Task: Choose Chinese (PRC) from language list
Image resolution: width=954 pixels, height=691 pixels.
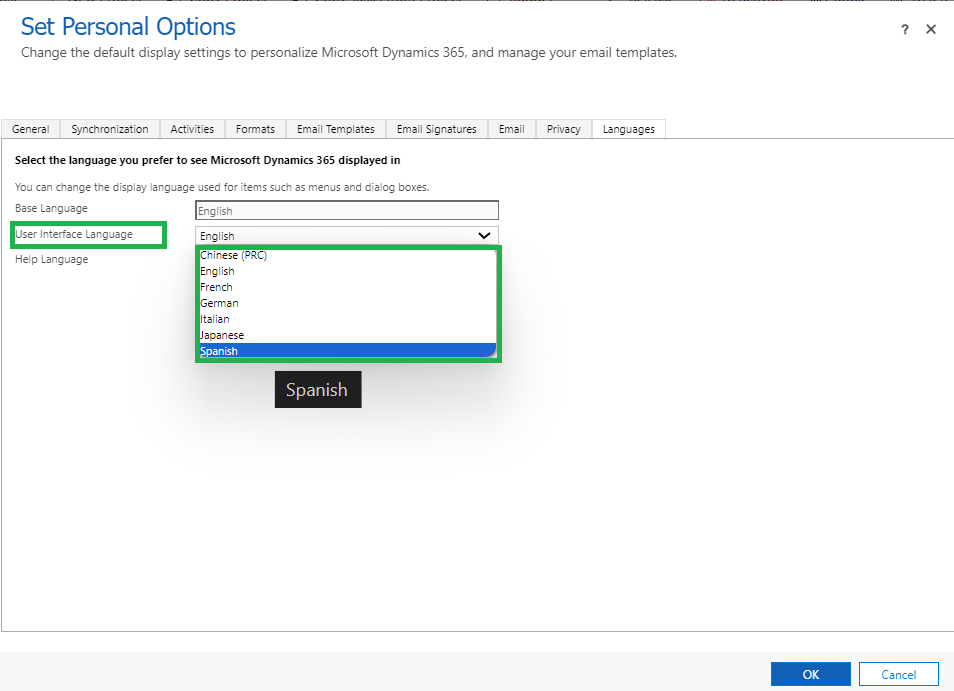Action: [x=348, y=255]
